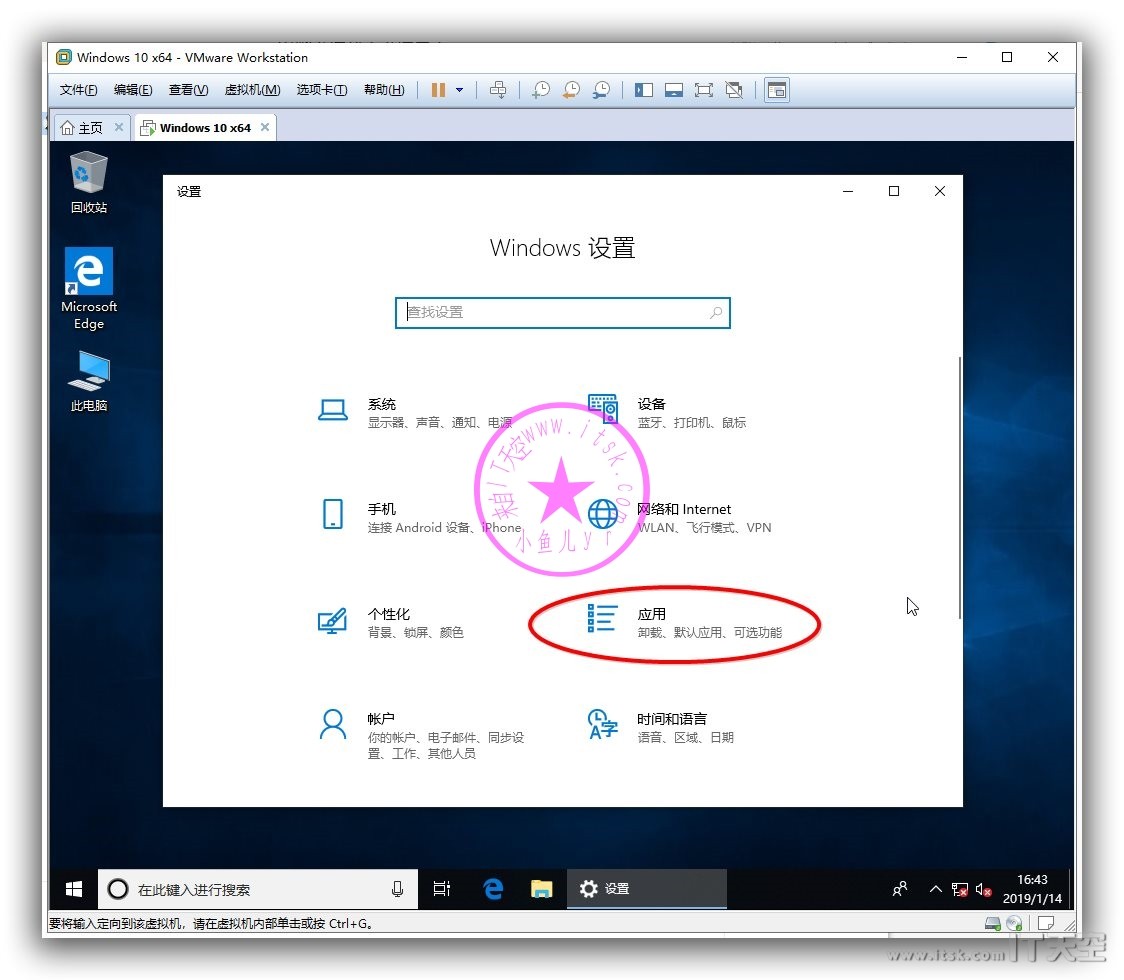
Task: Select the 此电脑 desktop icon
Action: coord(89,381)
